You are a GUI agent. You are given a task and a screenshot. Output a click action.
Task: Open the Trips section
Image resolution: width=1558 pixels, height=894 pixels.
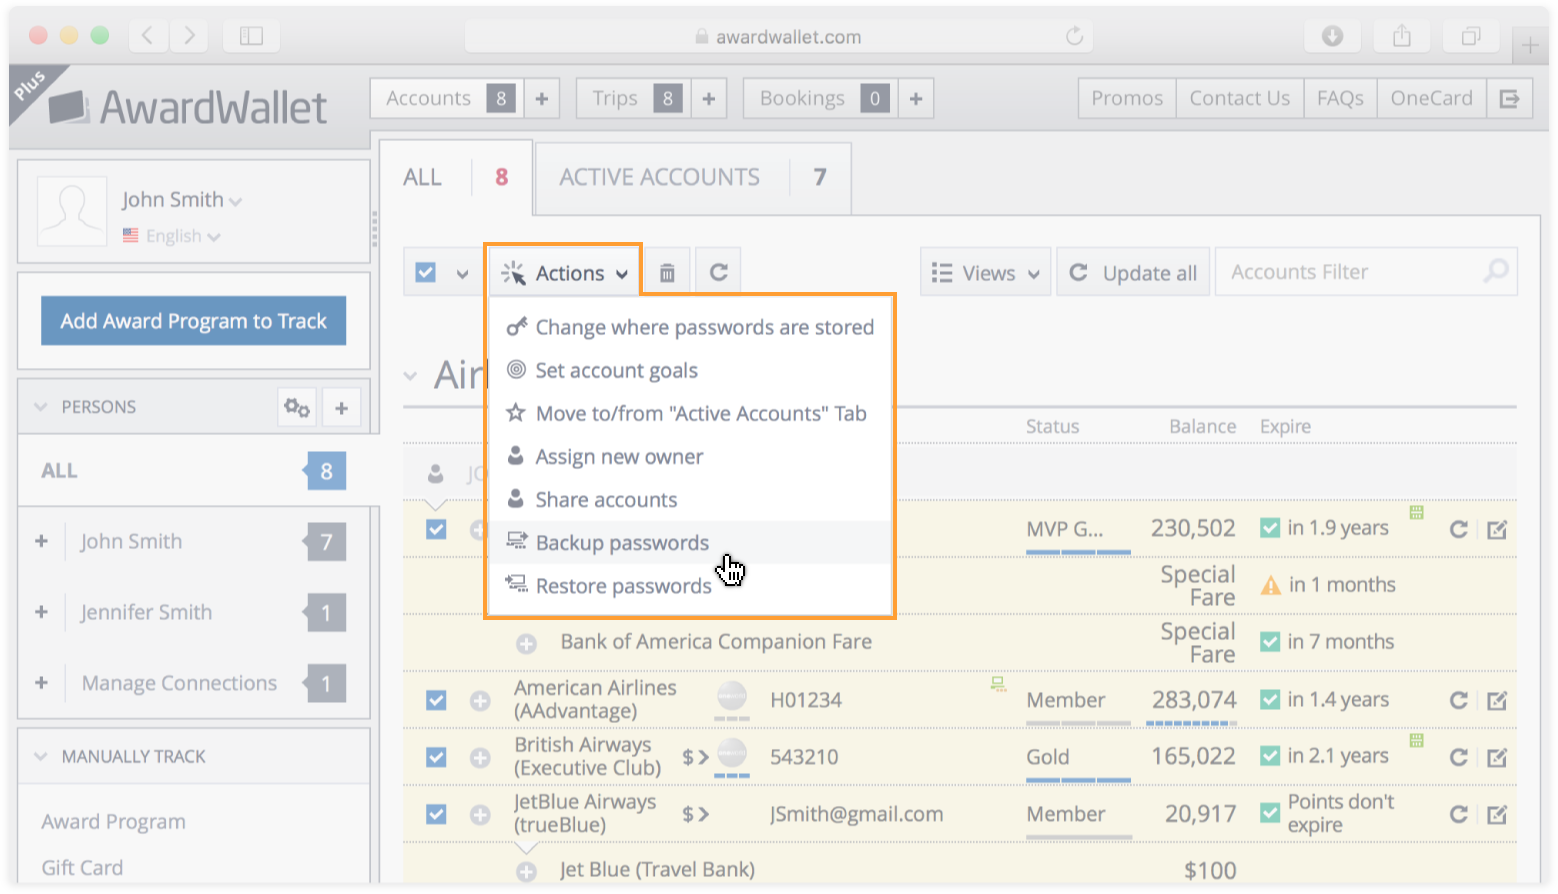pyautogui.click(x=634, y=98)
